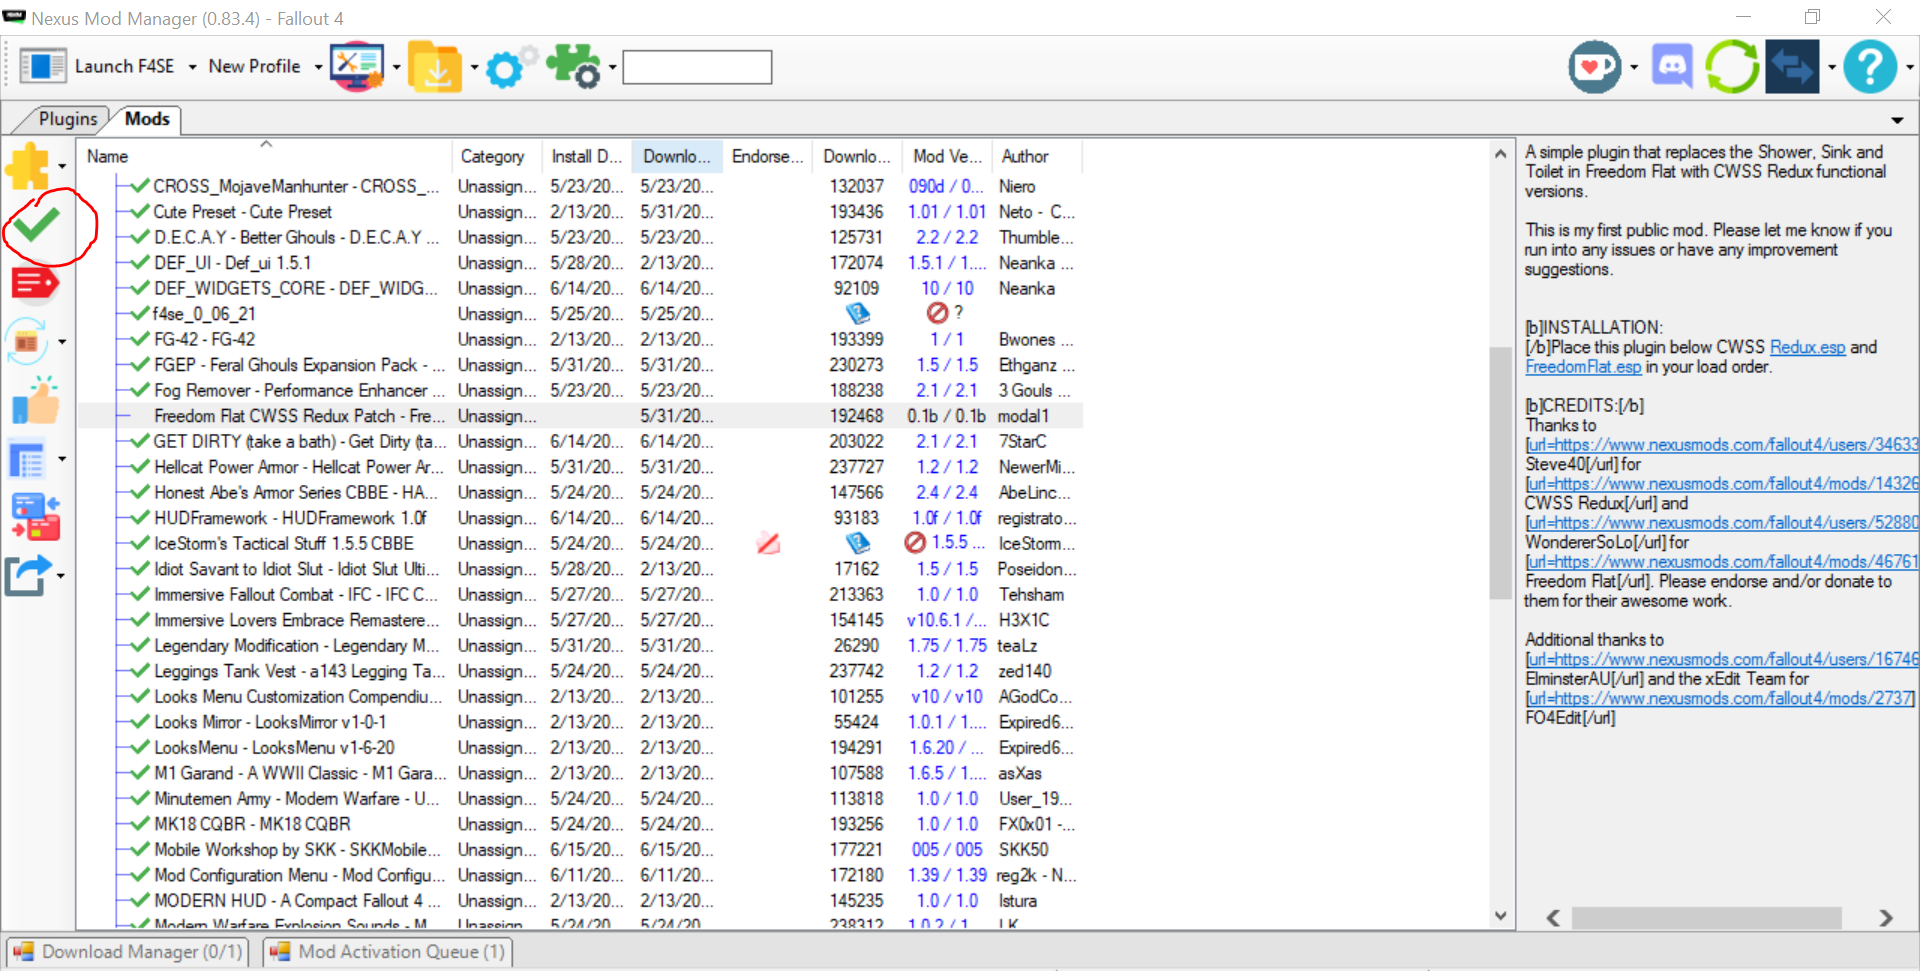Expand the dropdown next to heart support icon

coord(1634,68)
